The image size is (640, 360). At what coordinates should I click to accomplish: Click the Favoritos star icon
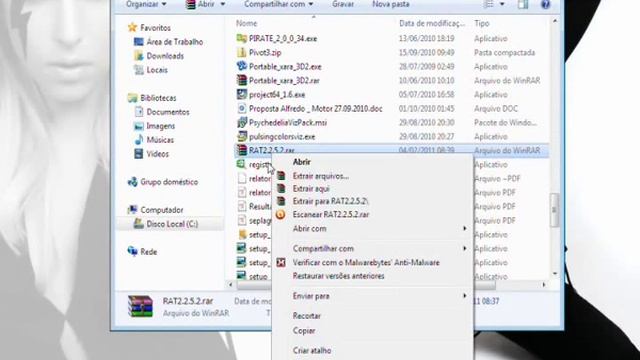(x=132, y=27)
